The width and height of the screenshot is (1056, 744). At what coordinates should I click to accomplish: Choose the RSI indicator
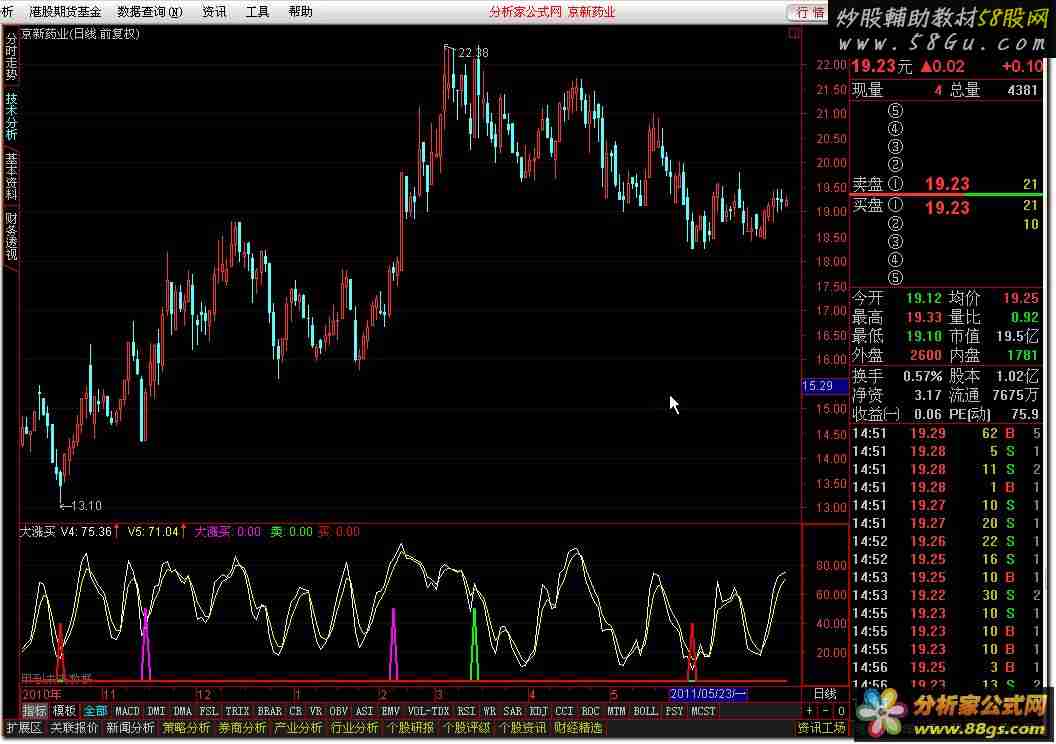coord(466,710)
